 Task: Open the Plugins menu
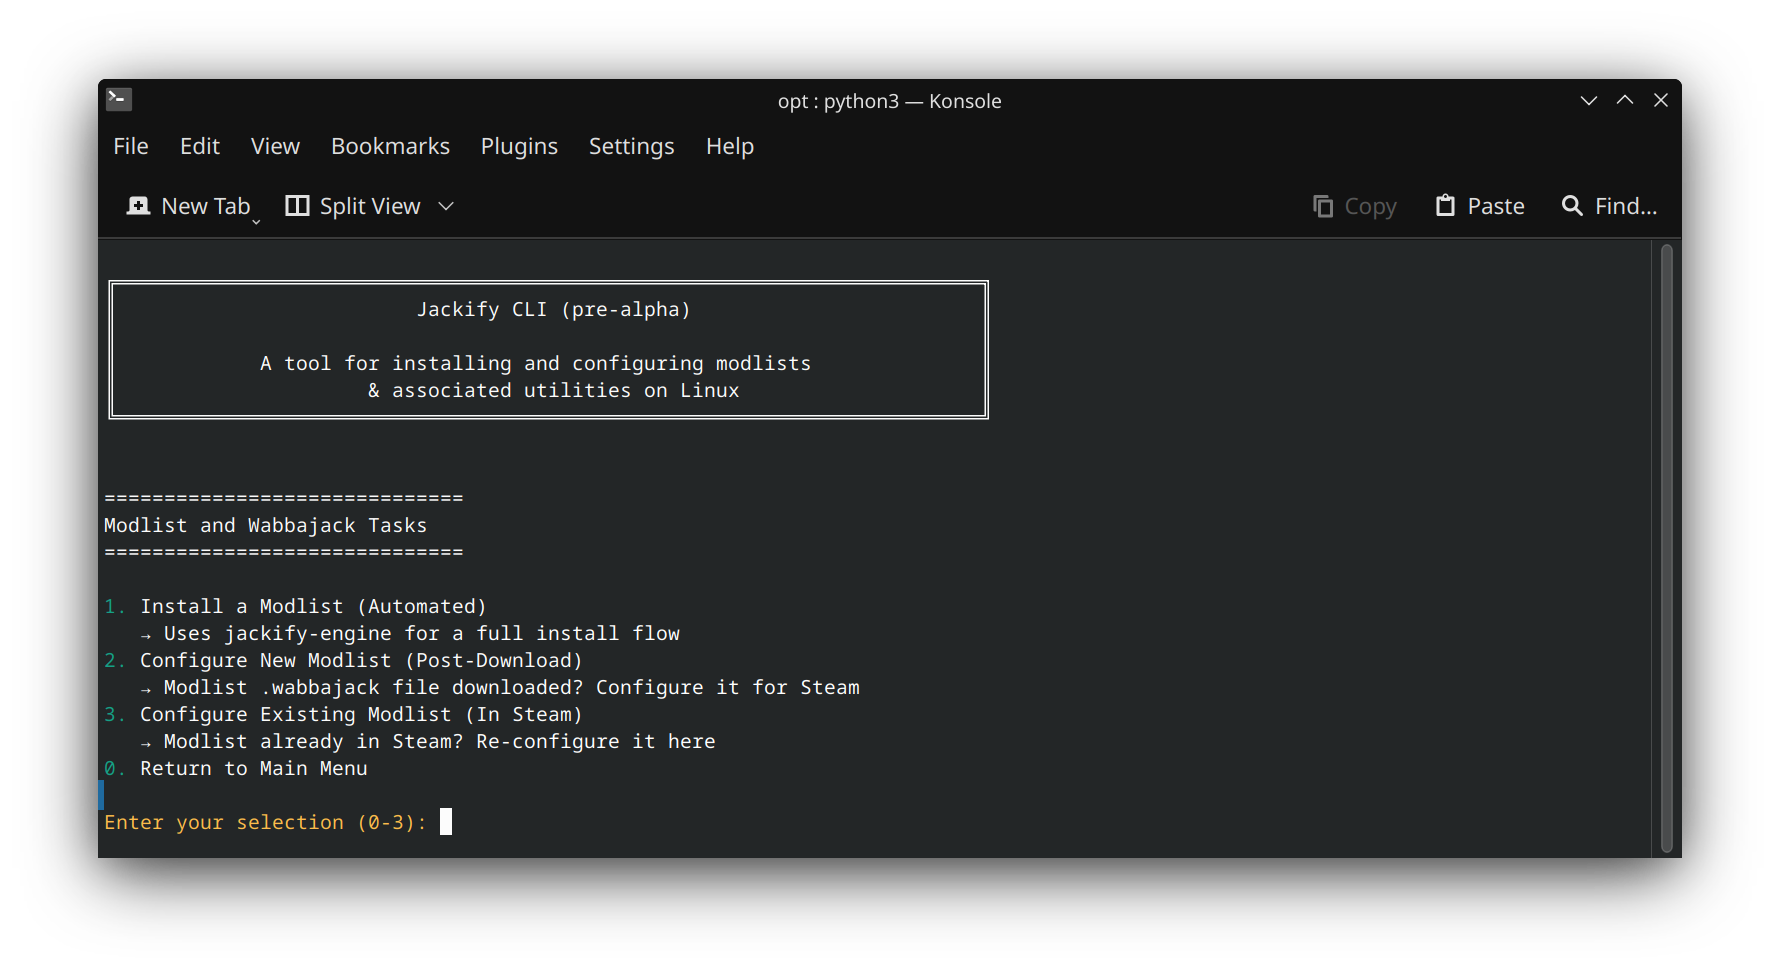(519, 146)
